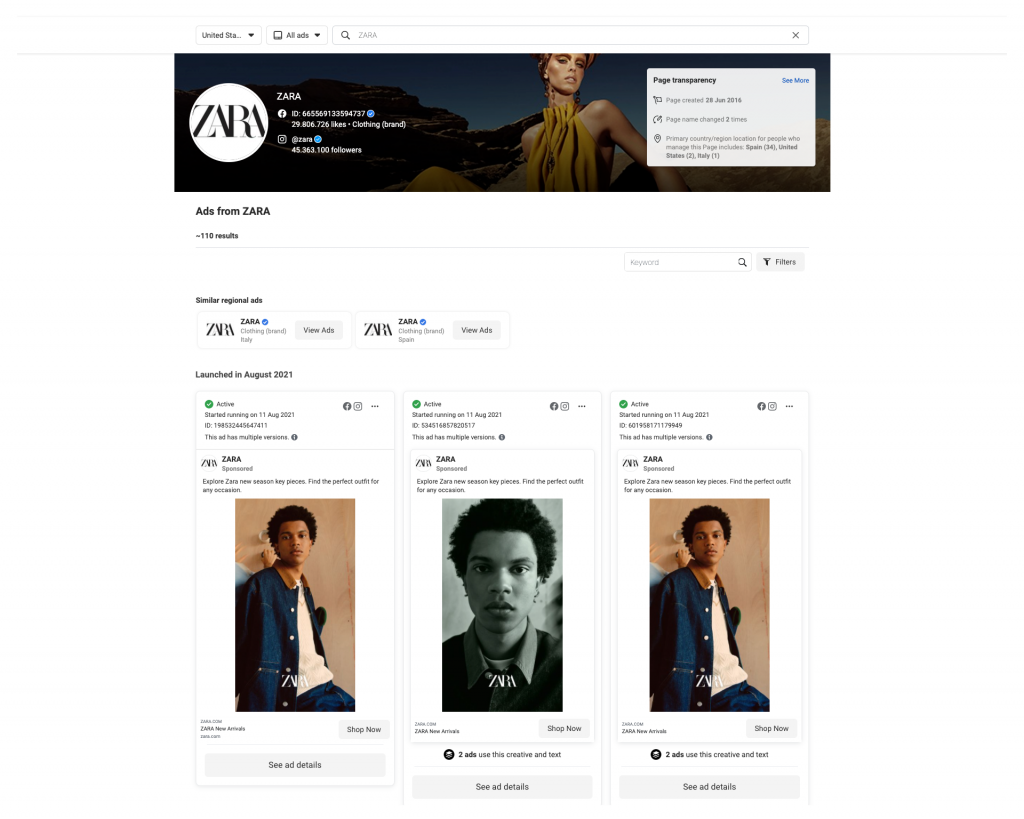Click the Instagram platform icon on ad 534516857820517

click(x=565, y=406)
